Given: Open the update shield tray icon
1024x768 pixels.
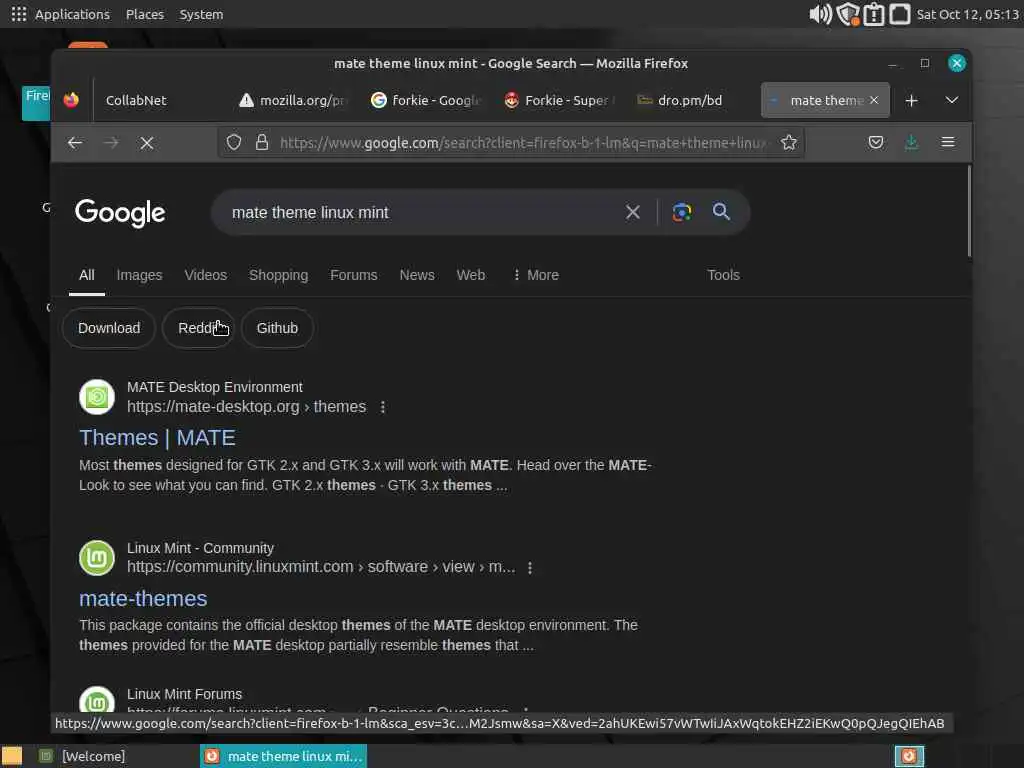Looking at the screenshot, I should (848, 14).
